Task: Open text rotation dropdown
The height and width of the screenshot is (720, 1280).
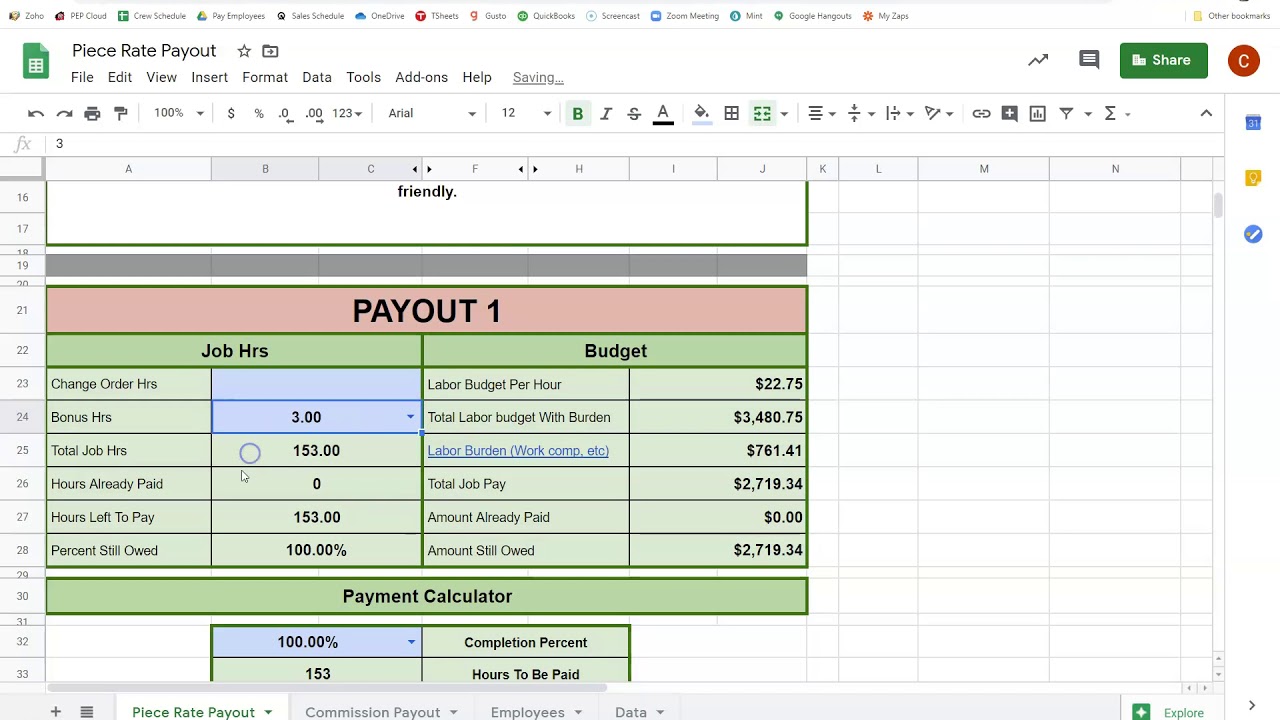Action: (x=938, y=114)
